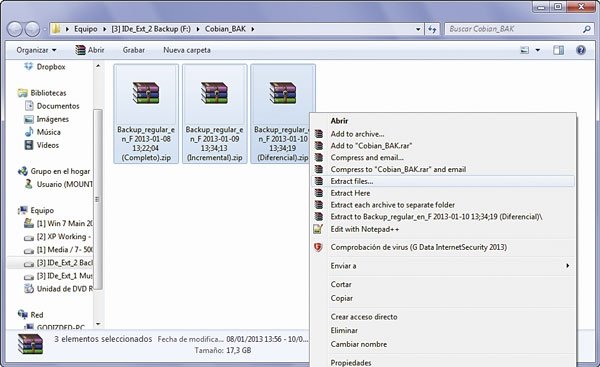Select the Diferencial.zip backup file
600x367 pixels.
pyautogui.click(x=283, y=114)
